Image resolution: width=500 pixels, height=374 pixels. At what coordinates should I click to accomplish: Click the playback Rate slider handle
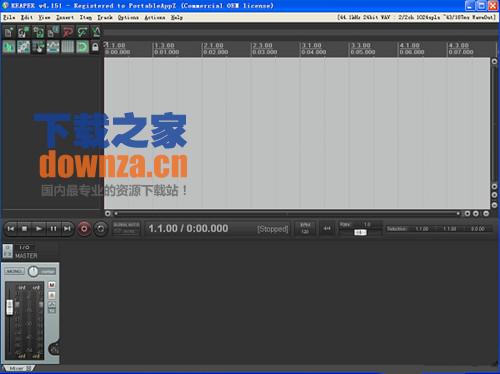click(x=360, y=232)
